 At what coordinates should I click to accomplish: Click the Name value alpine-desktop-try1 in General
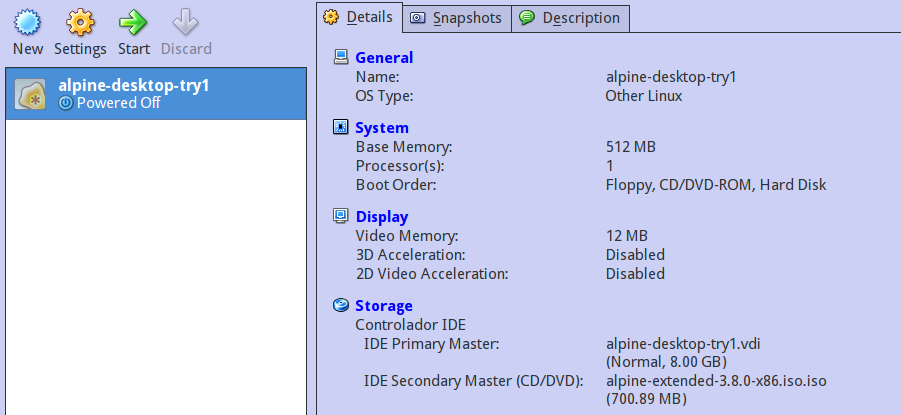(671, 77)
